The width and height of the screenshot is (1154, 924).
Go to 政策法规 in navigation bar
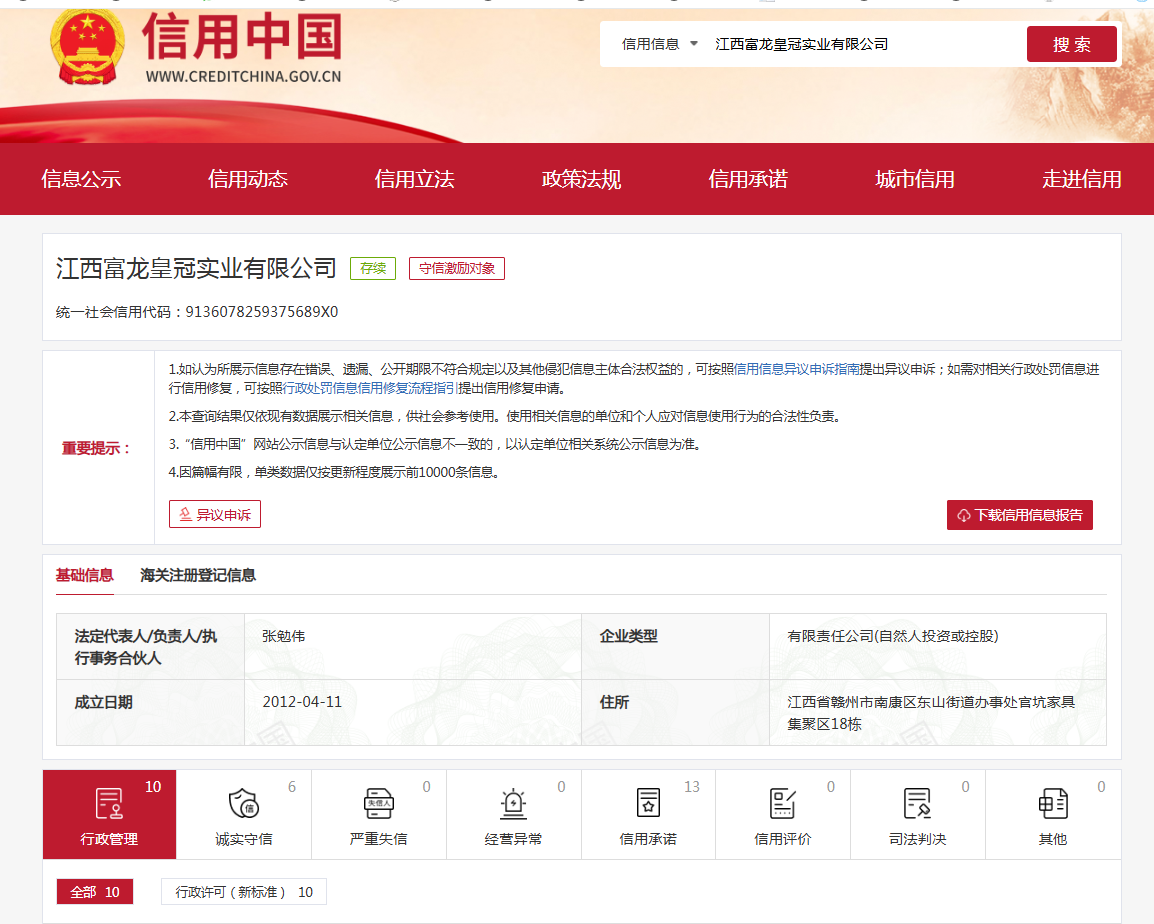pyautogui.click(x=581, y=180)
